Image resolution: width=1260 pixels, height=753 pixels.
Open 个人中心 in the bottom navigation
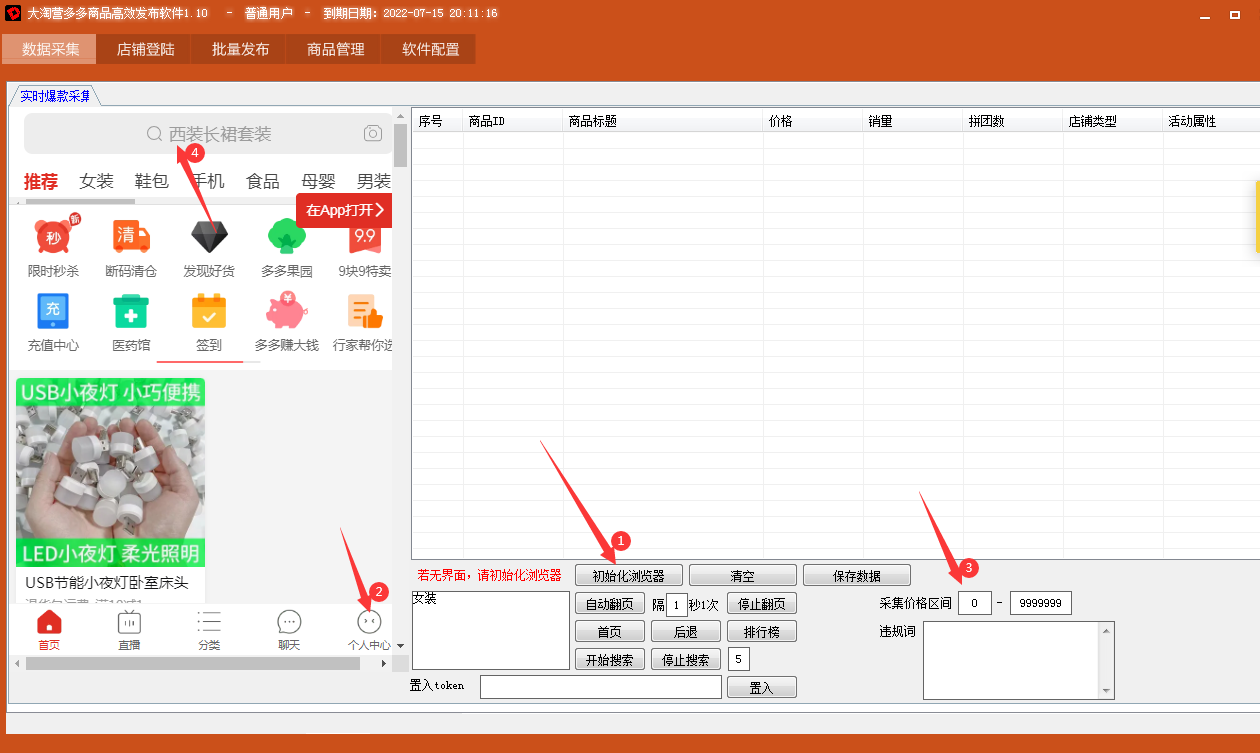click(x=369, y=631)
